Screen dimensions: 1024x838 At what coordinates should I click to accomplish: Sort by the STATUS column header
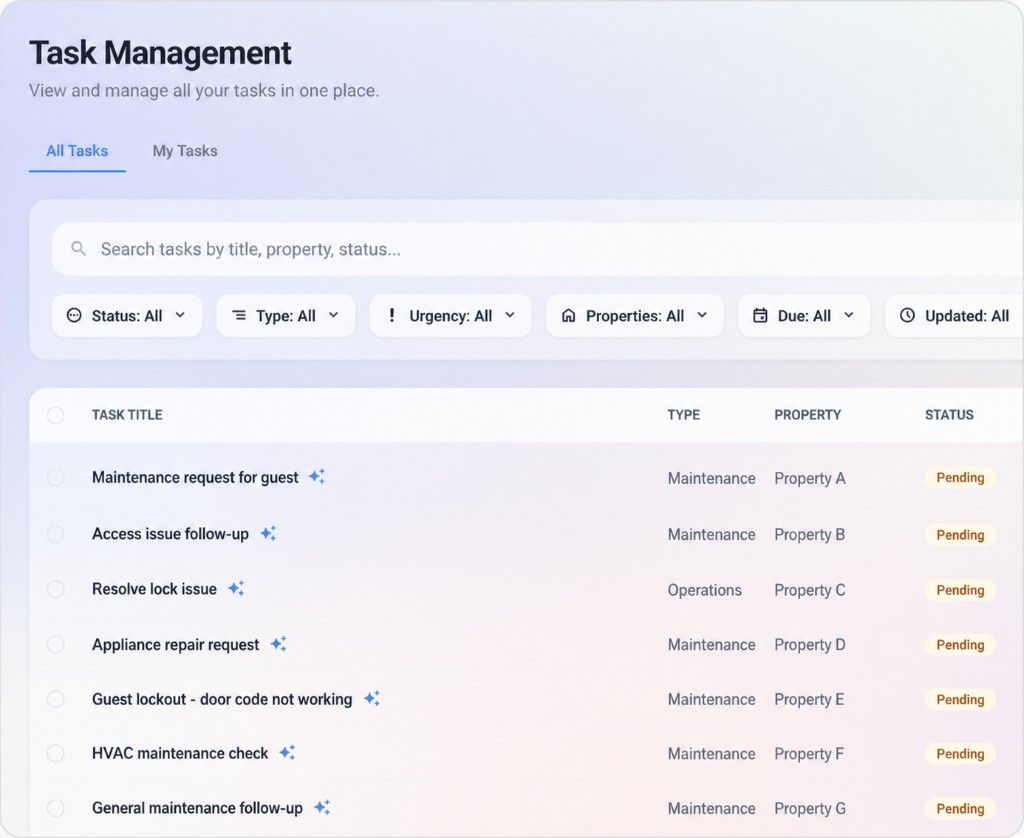pos(949,415)
